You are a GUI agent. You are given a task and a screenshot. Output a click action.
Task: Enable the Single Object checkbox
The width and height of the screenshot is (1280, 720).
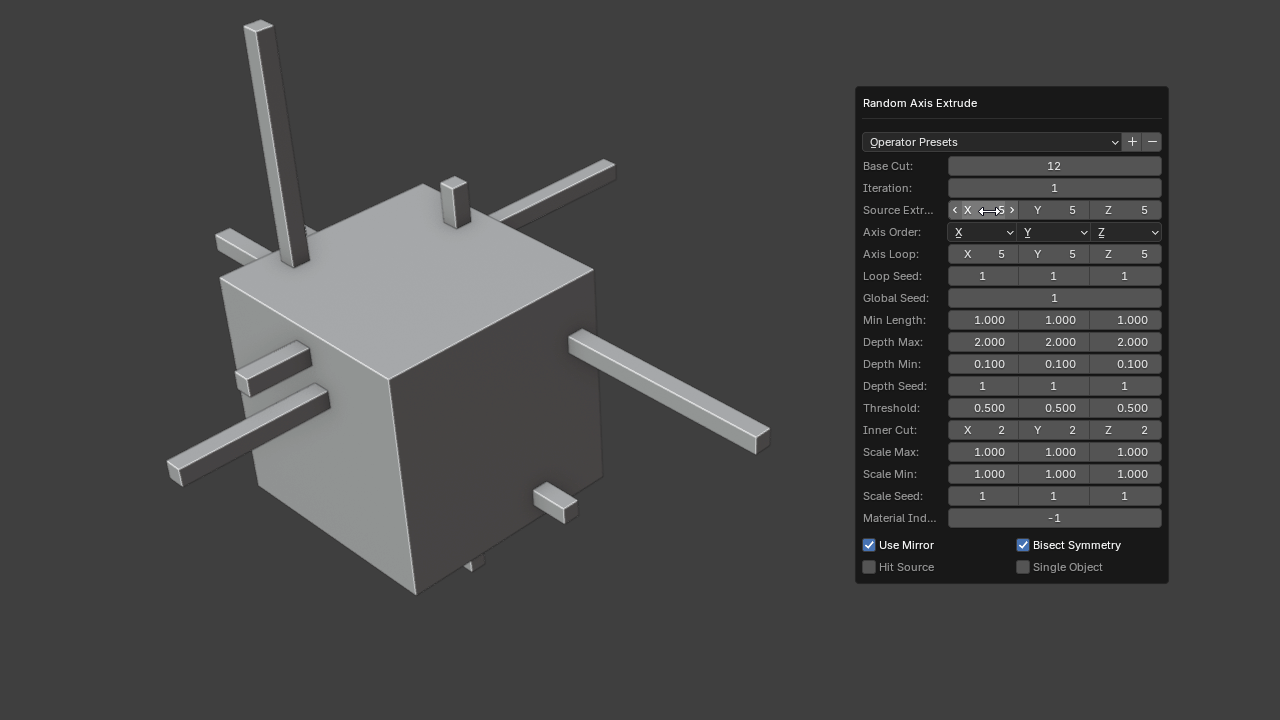1023,567
